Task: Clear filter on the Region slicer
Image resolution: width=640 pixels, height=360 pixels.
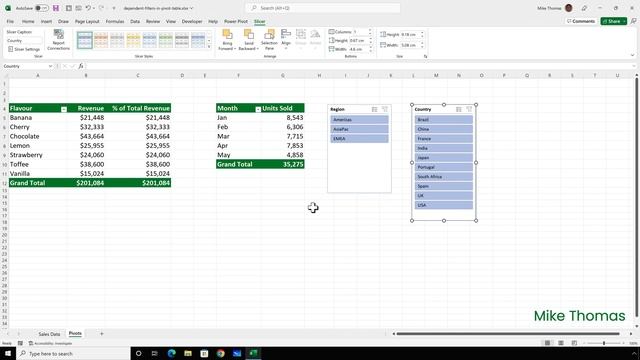Action: click(x=385, y=109)
